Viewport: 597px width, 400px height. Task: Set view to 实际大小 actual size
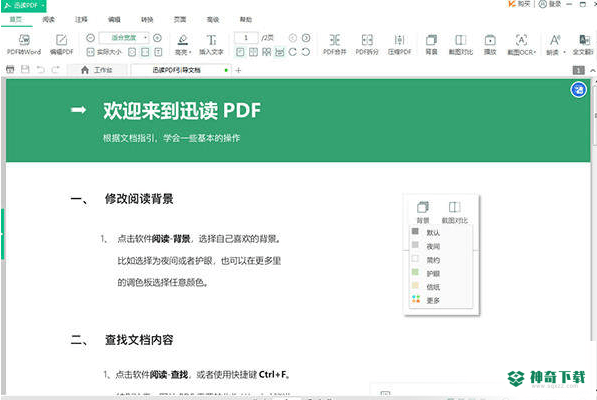click(104, 52)
